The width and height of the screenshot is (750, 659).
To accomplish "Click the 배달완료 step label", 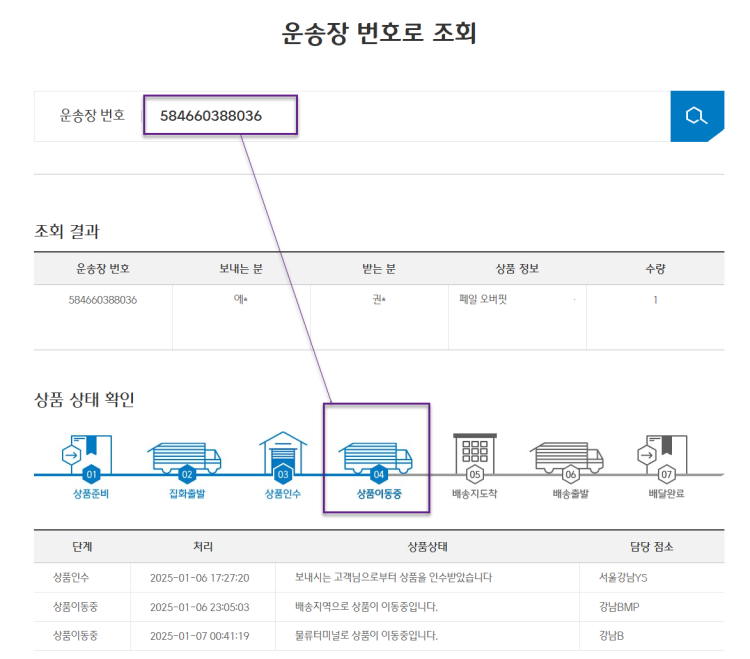I will [666, 494].
